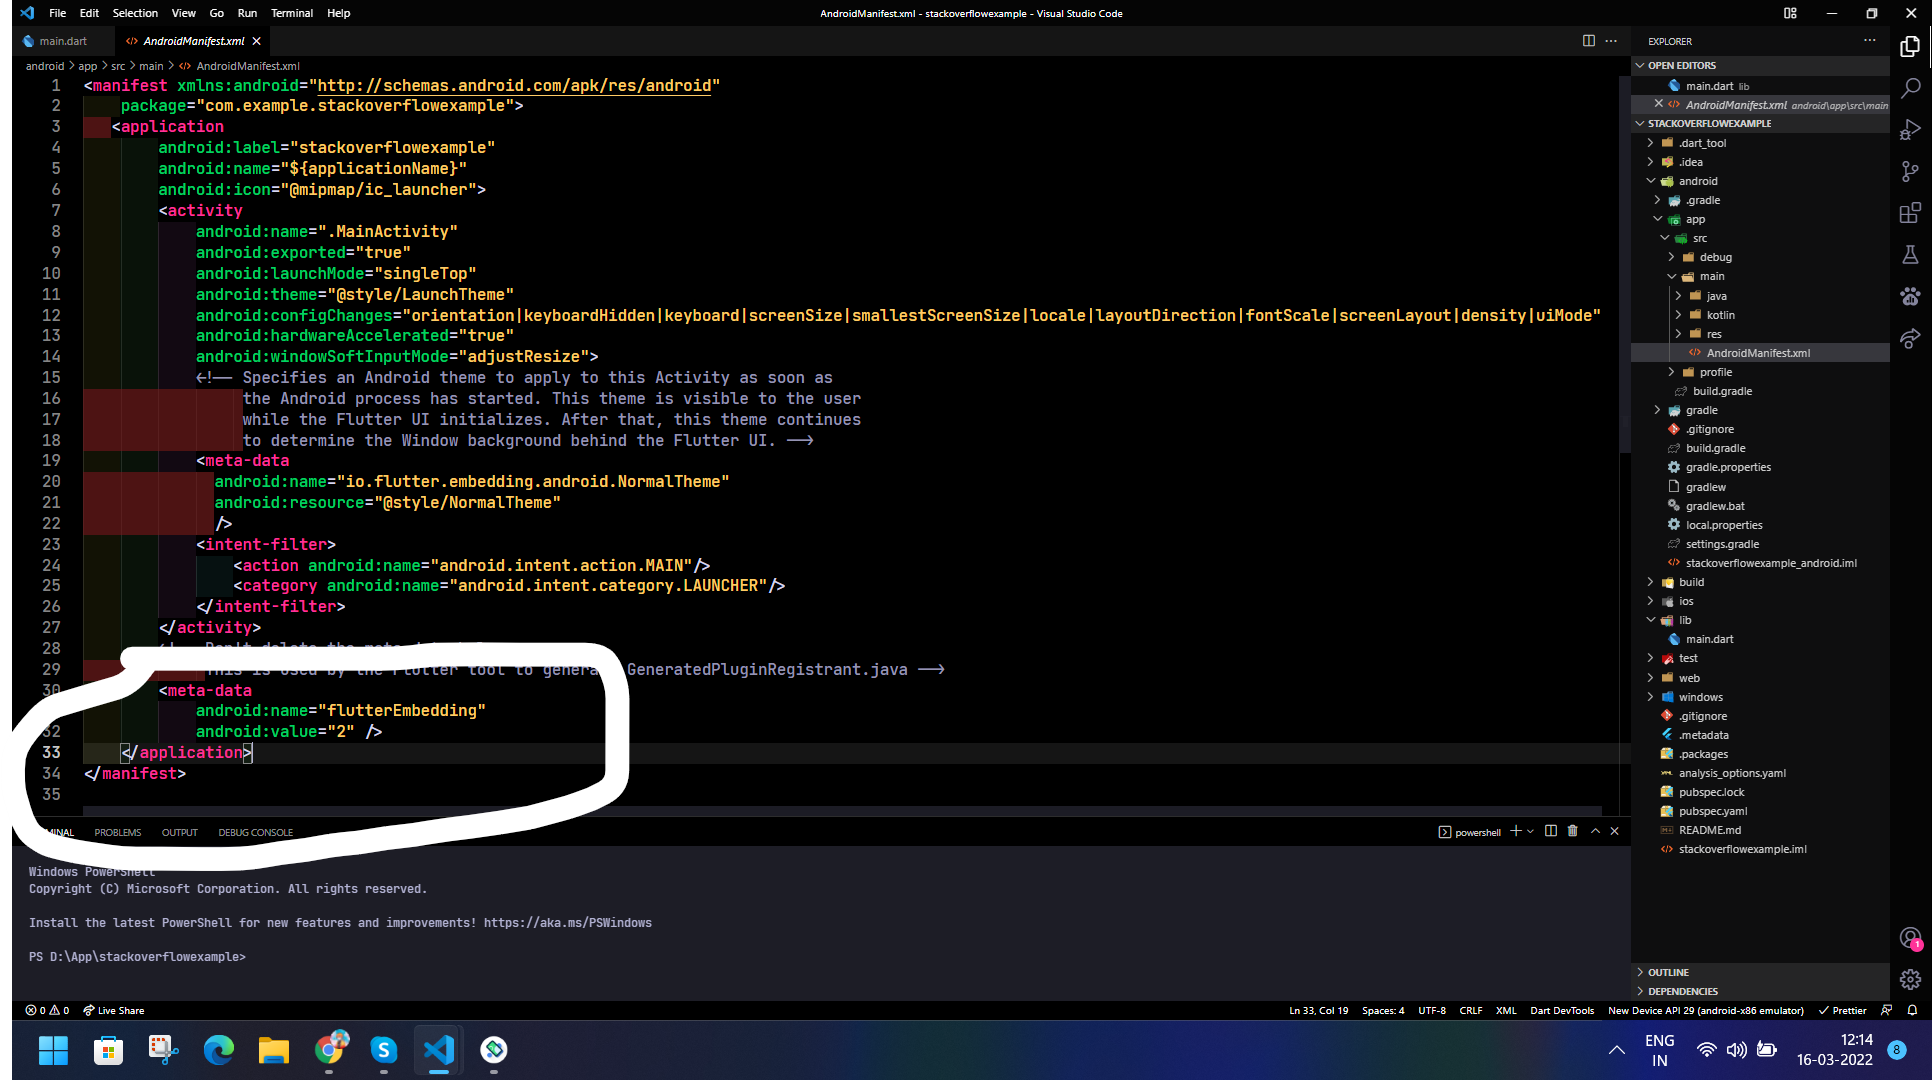Open Windows Start menu
This screenshot has width=1932, height=1080.
click(x=53, y=1050)
